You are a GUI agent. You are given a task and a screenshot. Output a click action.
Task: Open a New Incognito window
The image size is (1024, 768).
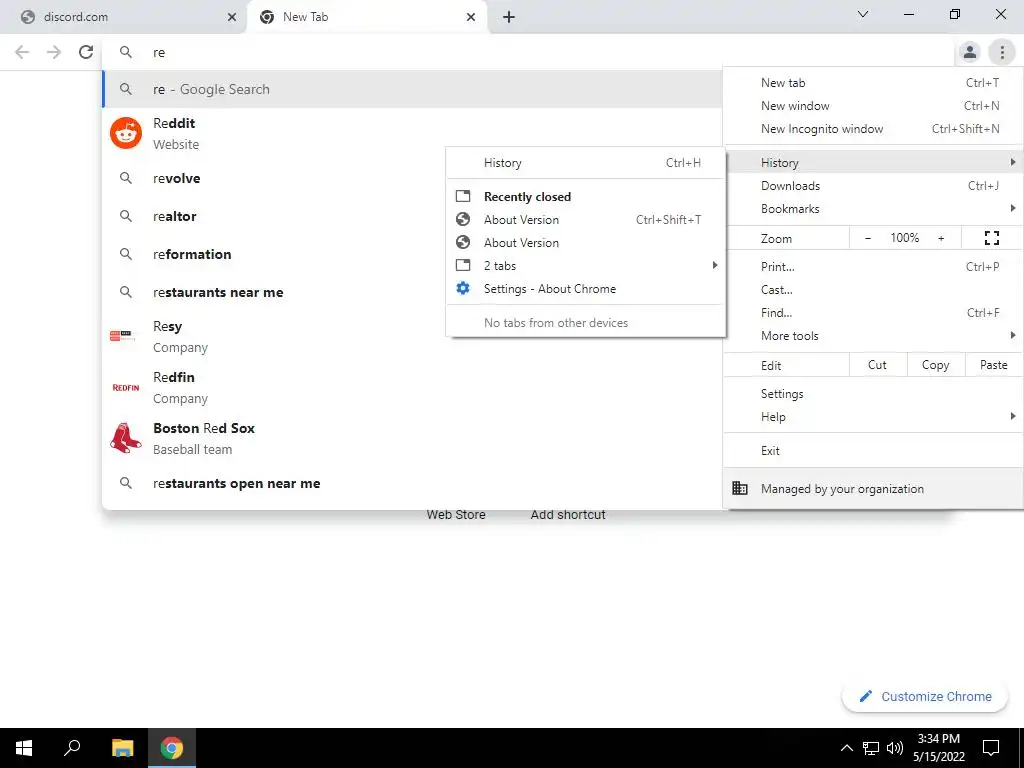pyautogui.click(x=873, y=129)
